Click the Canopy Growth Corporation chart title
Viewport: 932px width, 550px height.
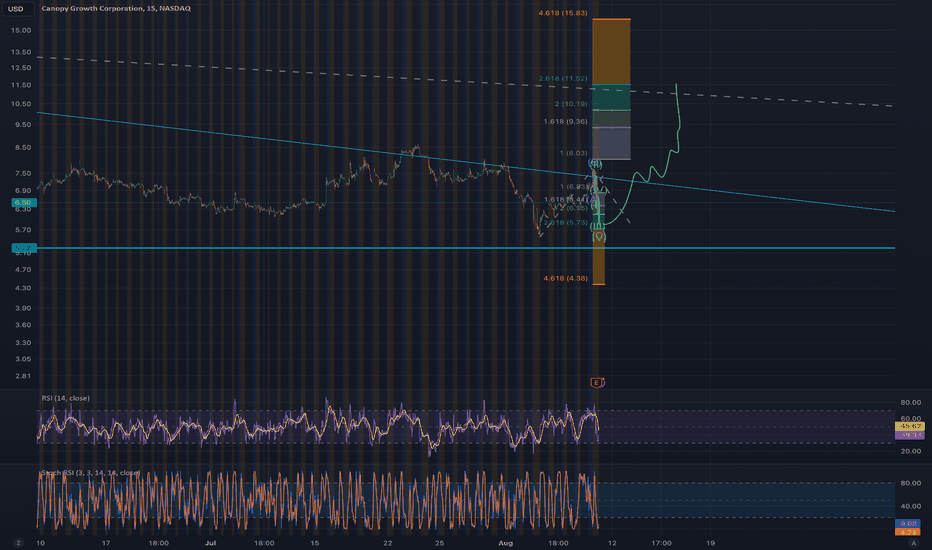(x=116, y=8)
